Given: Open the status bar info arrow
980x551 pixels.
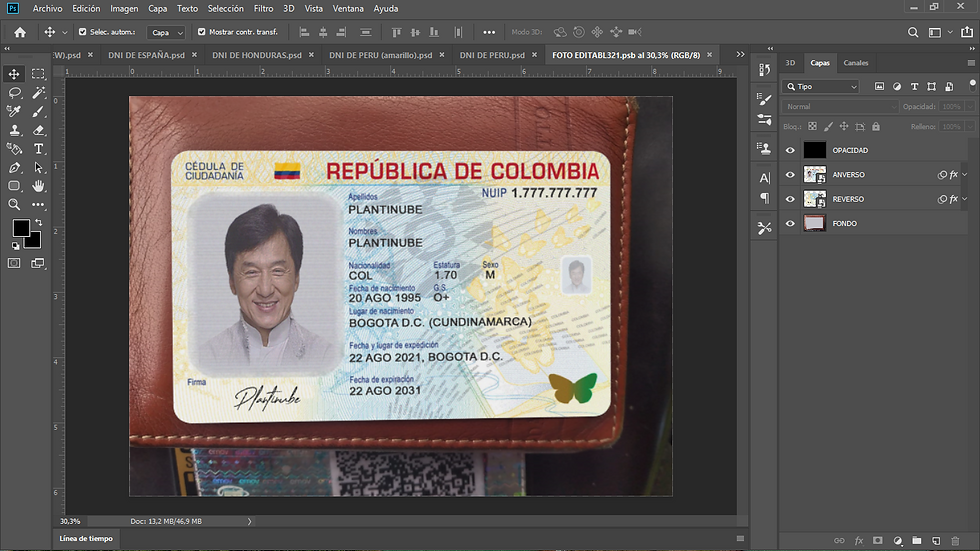Looking at the screenshot, I should [249, 521].
